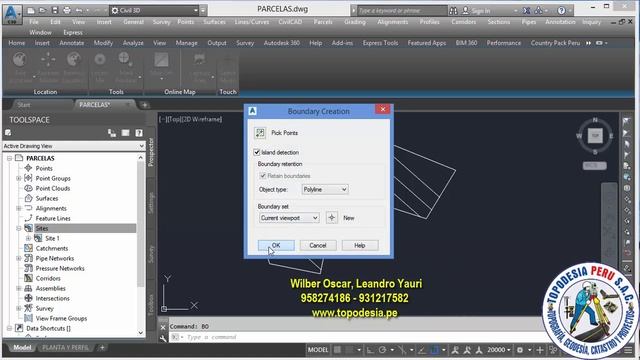Click the workspace switching gear status icon

tap(520, 350)
